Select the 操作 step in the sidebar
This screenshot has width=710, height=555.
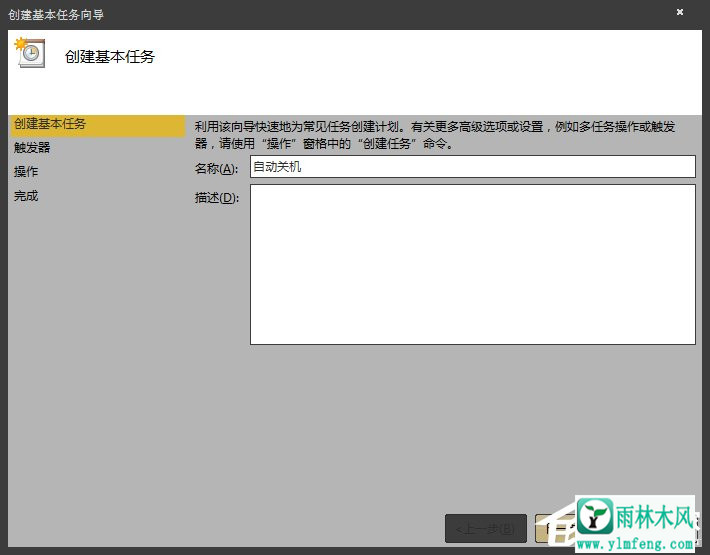[x=26, y=172]
